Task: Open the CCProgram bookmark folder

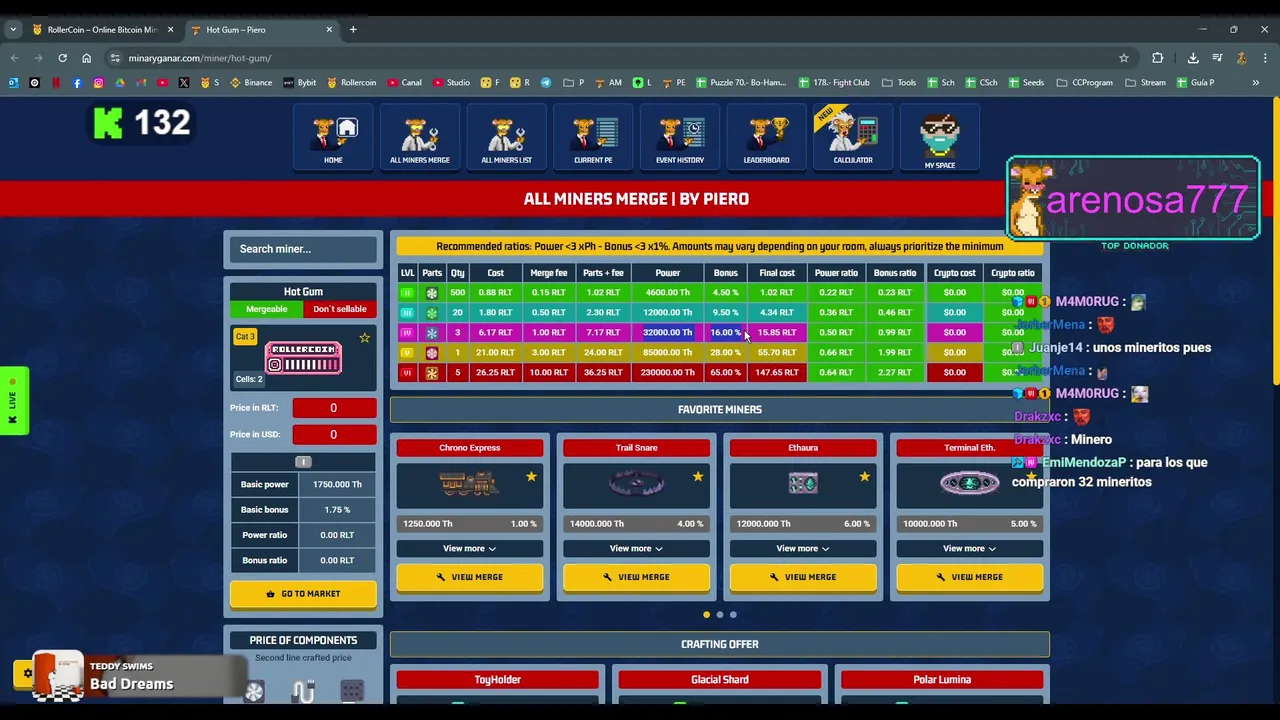Action: (1085, 83)
